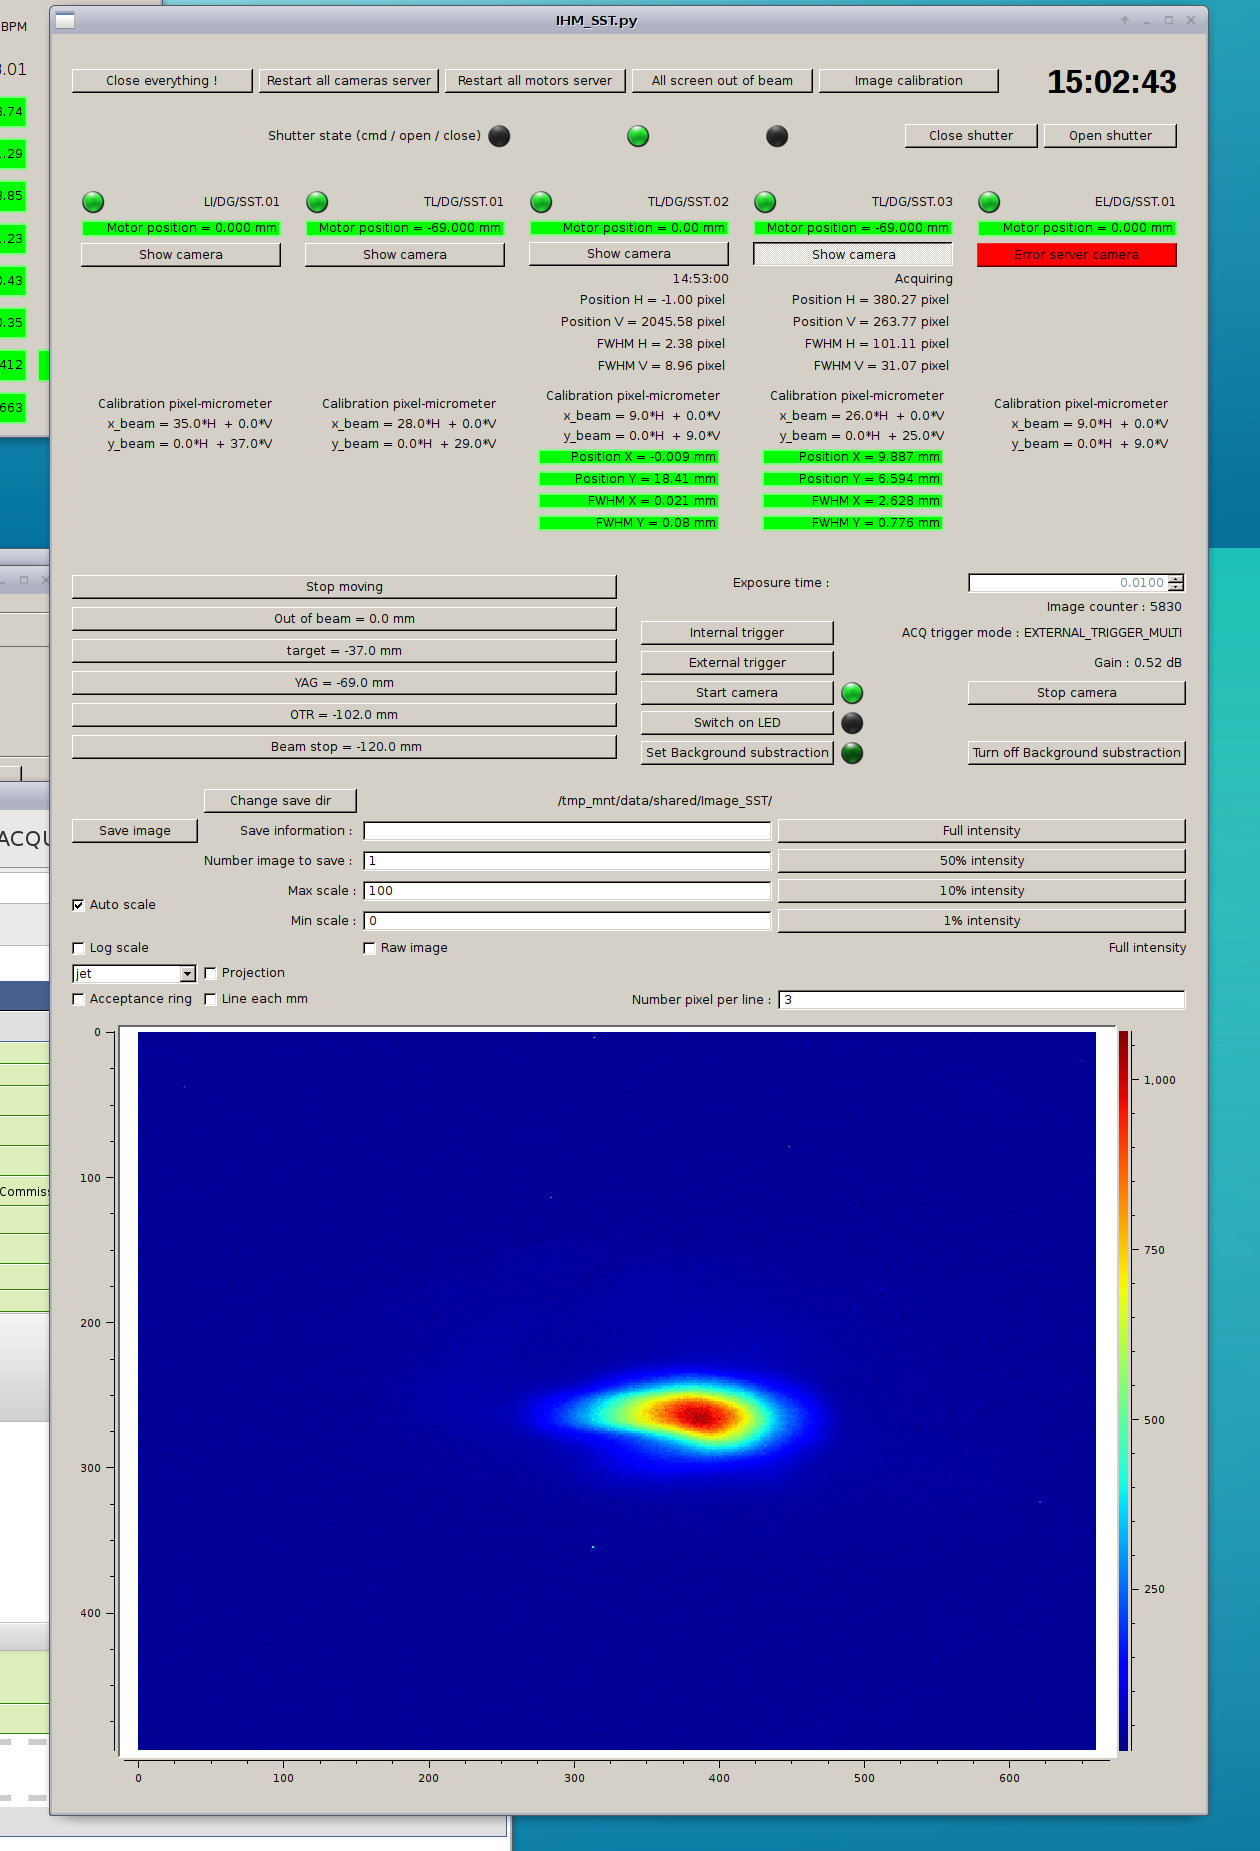The image size is (1260, 1851).
Task: Click the LI/DG/SST.01 green status LED
Action: tap(93, 202)
